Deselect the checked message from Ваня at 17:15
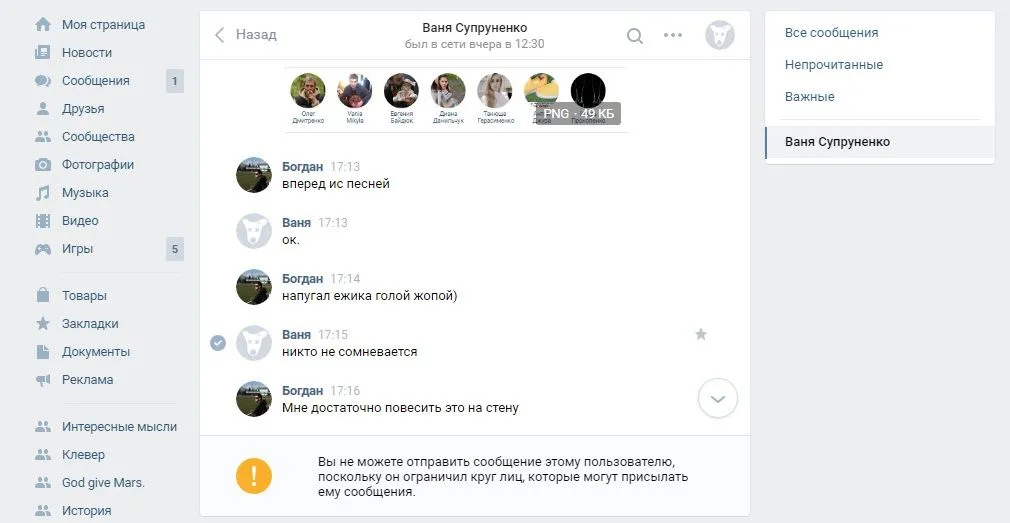Viewport: 1010px width, 523px height. click(218, 343)
